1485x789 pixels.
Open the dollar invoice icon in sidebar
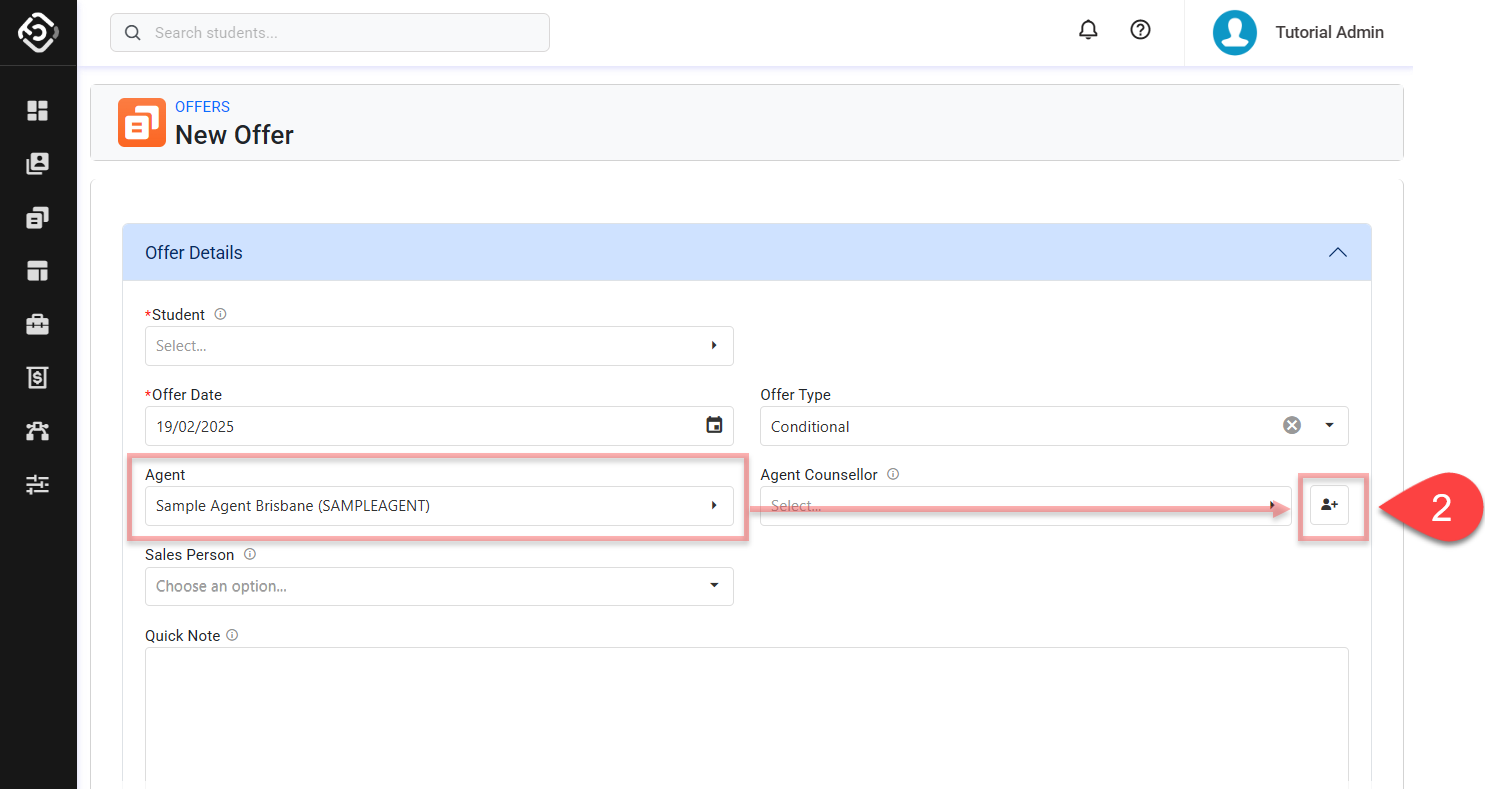pyautogui.click(x=37, y=378)
